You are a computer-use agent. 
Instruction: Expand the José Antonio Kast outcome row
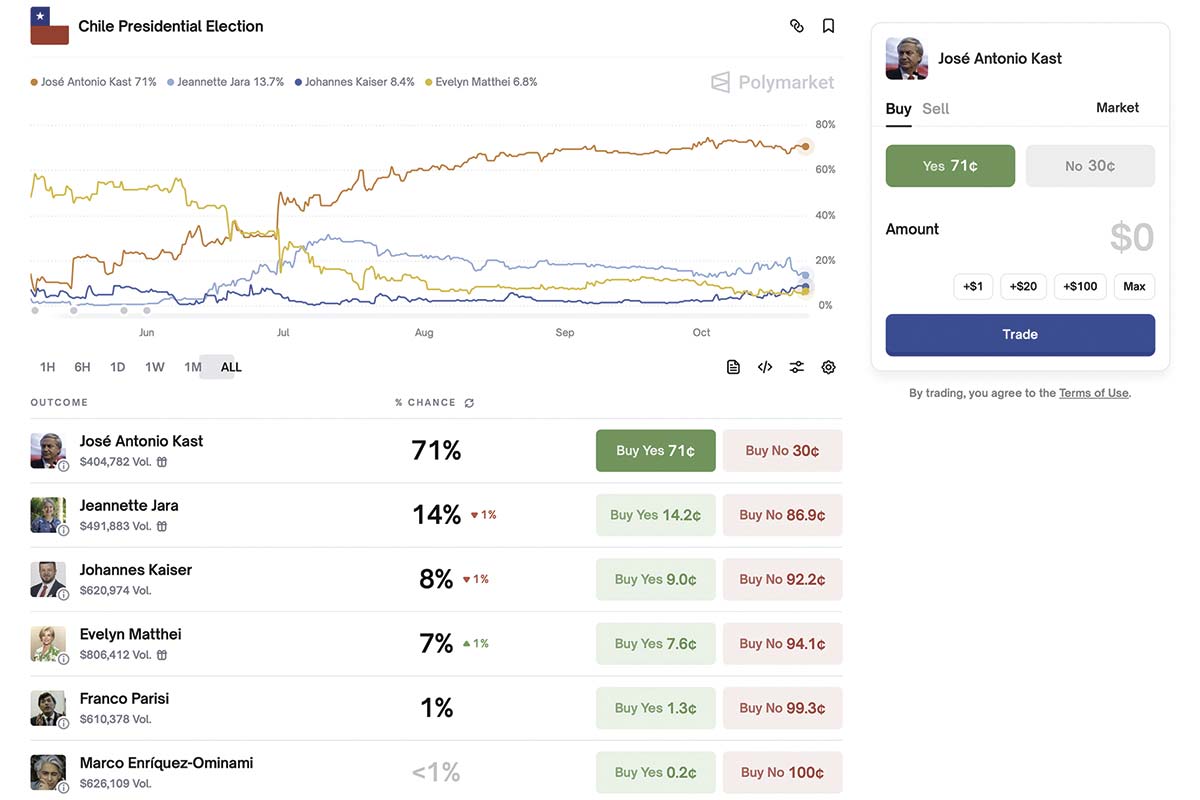(x=300, y=450)
